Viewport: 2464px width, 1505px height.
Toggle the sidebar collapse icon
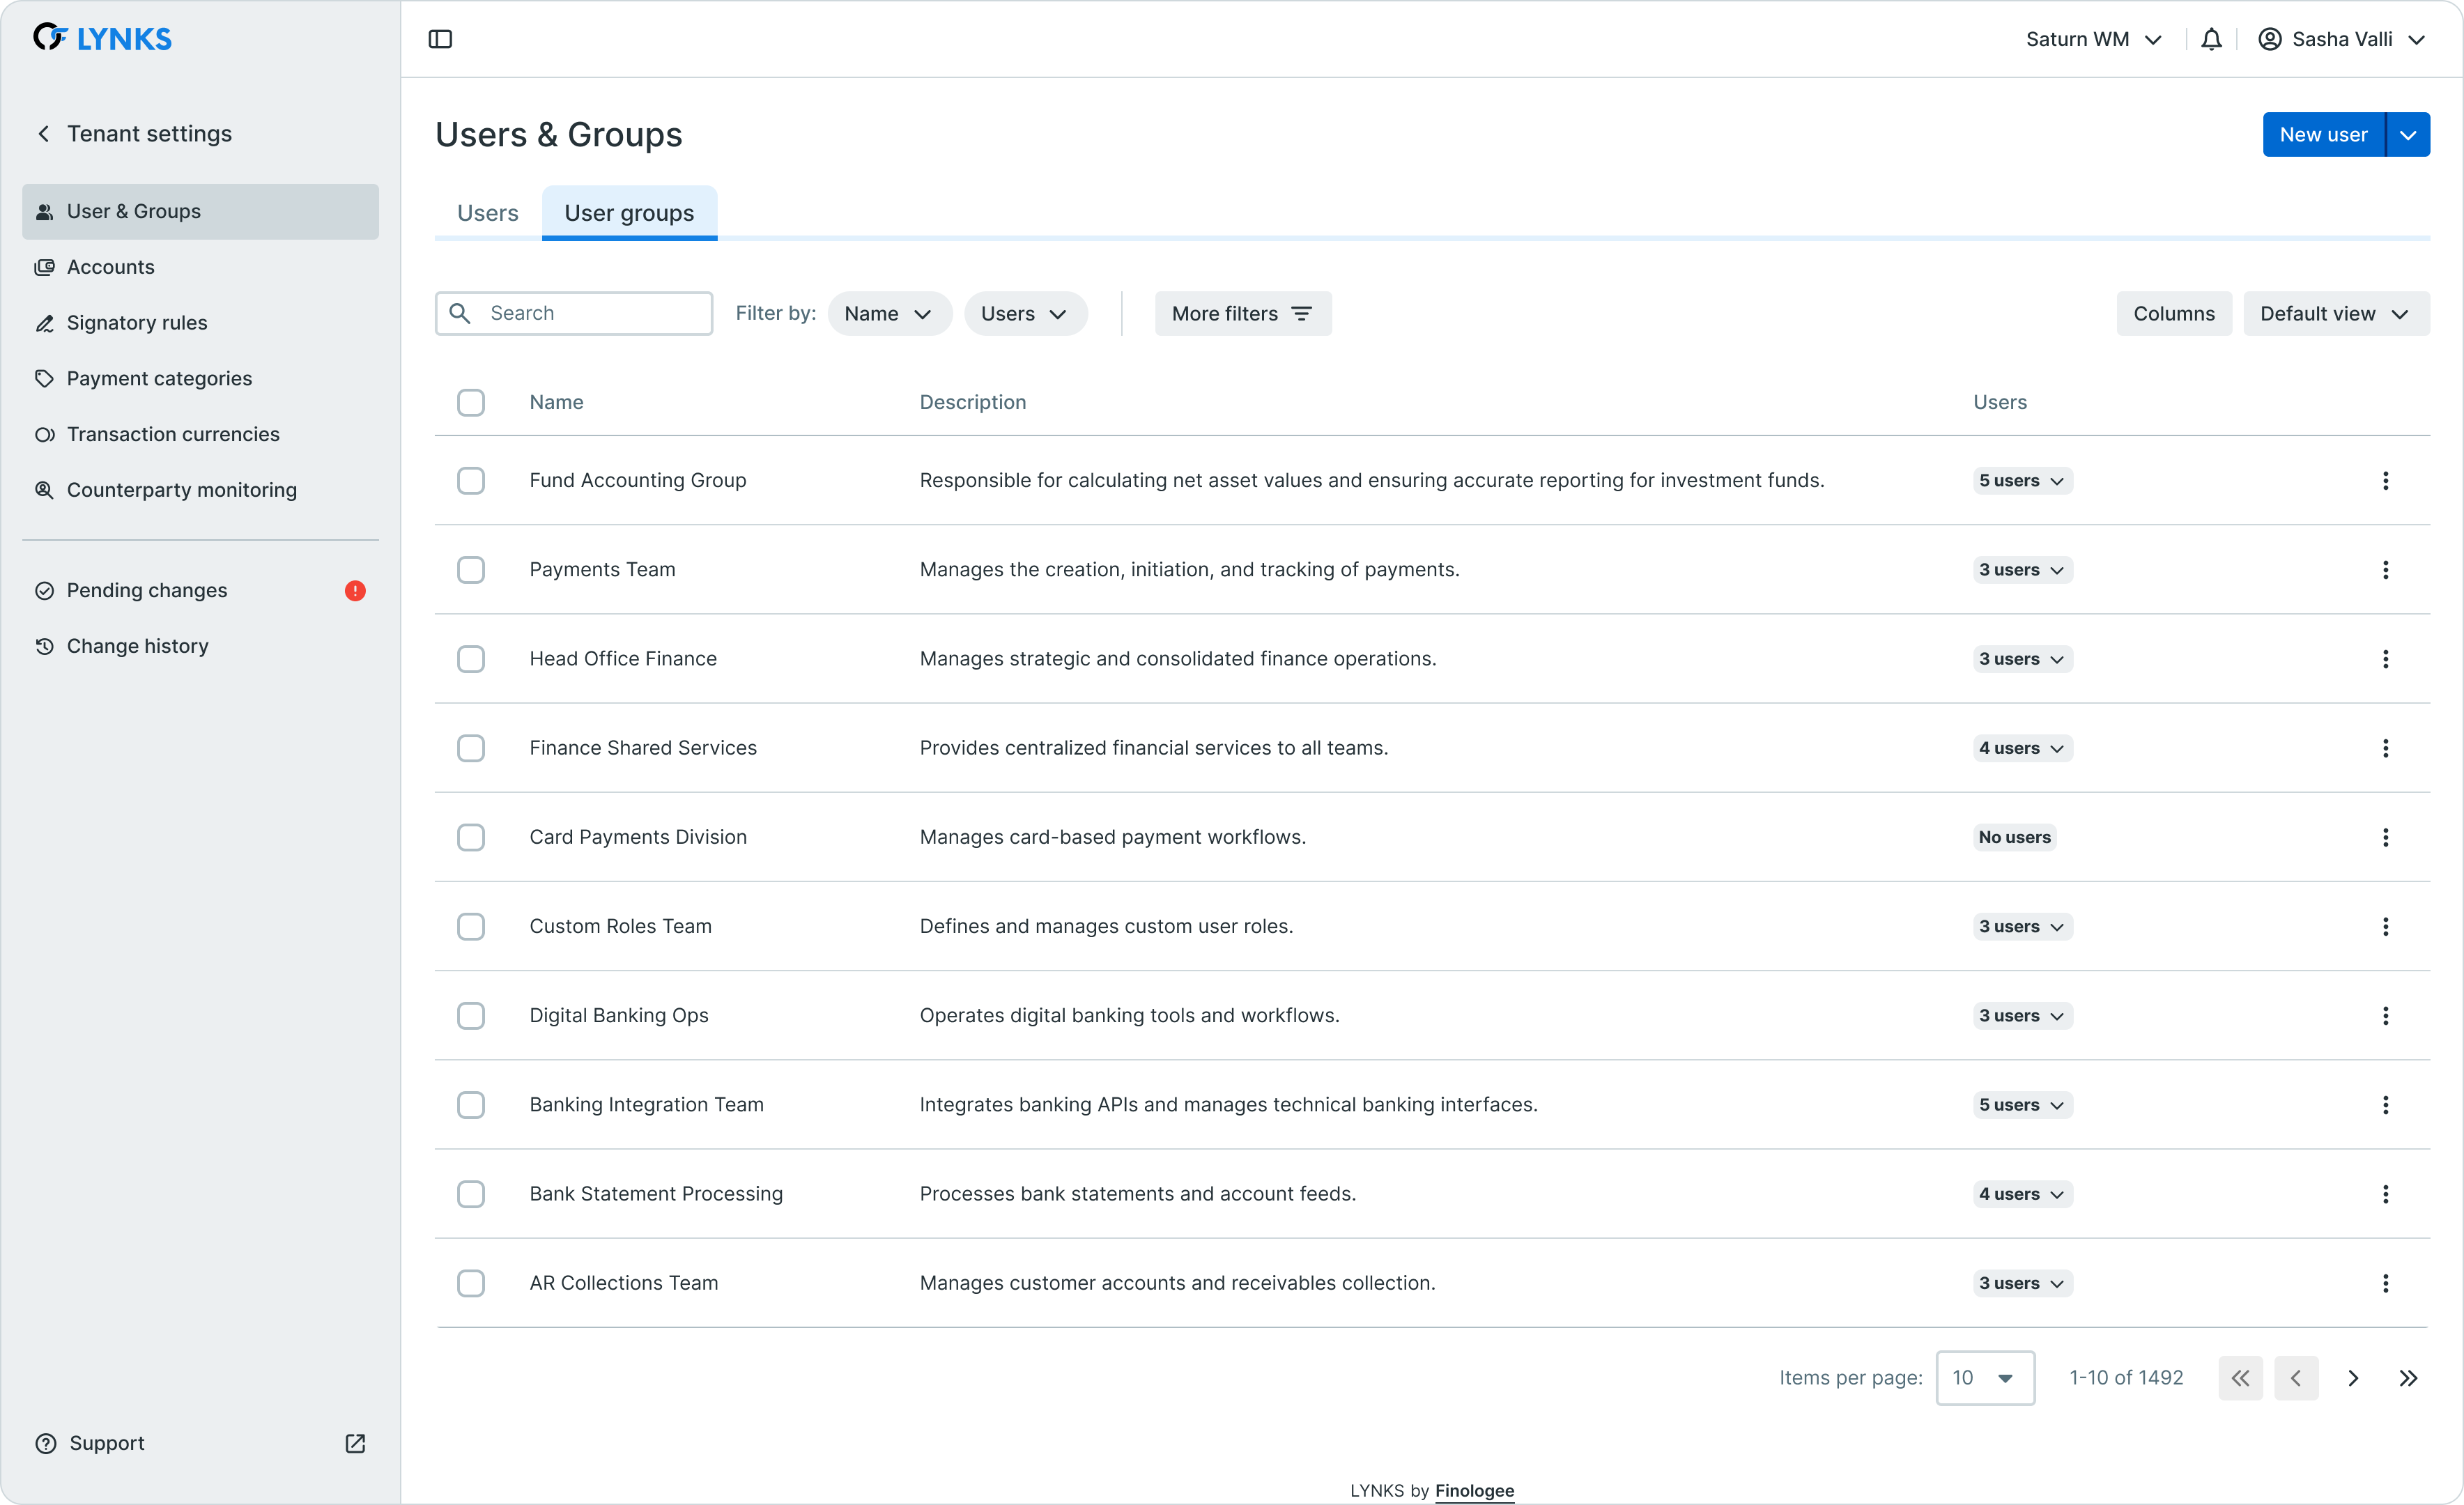[440, 39]
